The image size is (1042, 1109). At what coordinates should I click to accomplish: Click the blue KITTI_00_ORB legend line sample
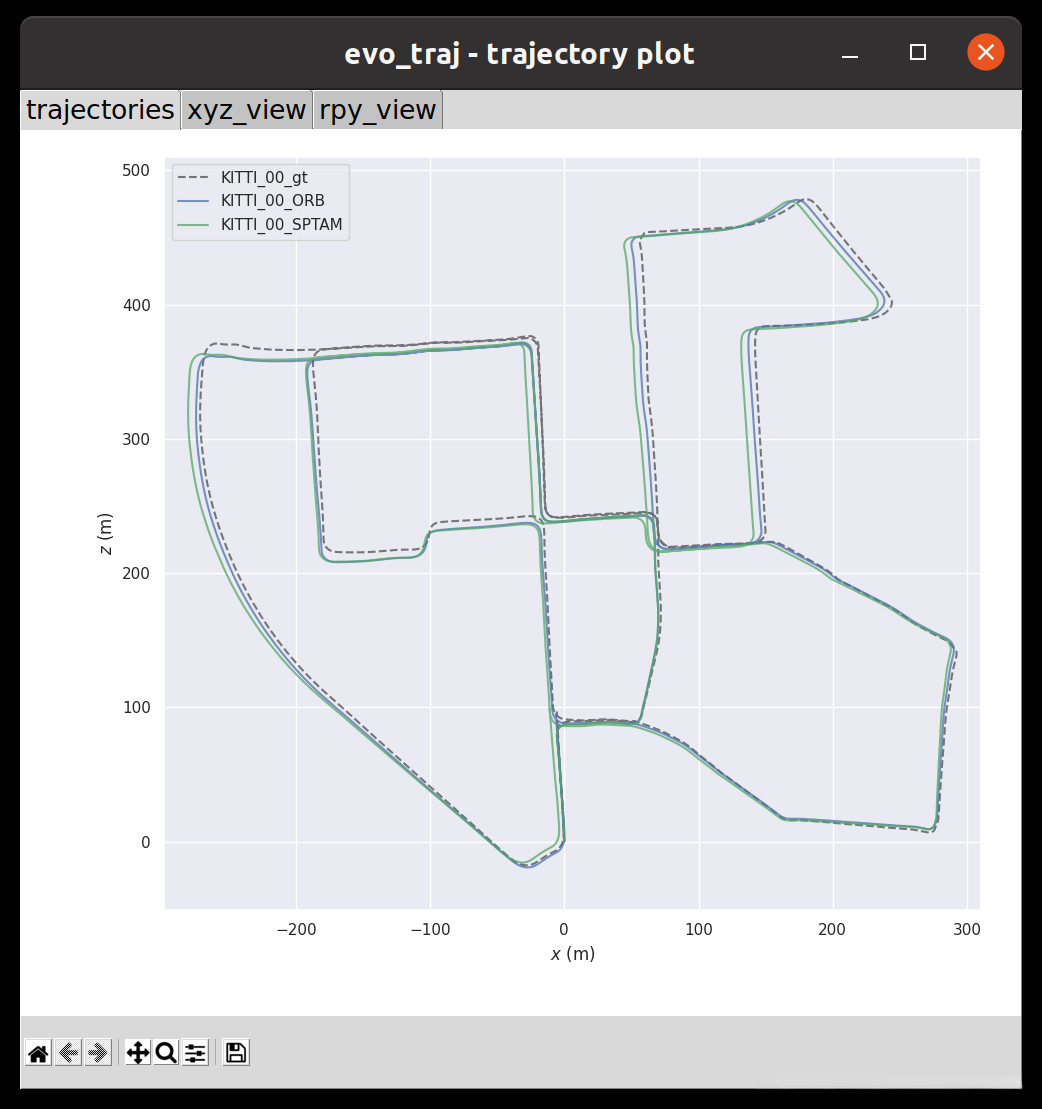[x=193, y=201]
